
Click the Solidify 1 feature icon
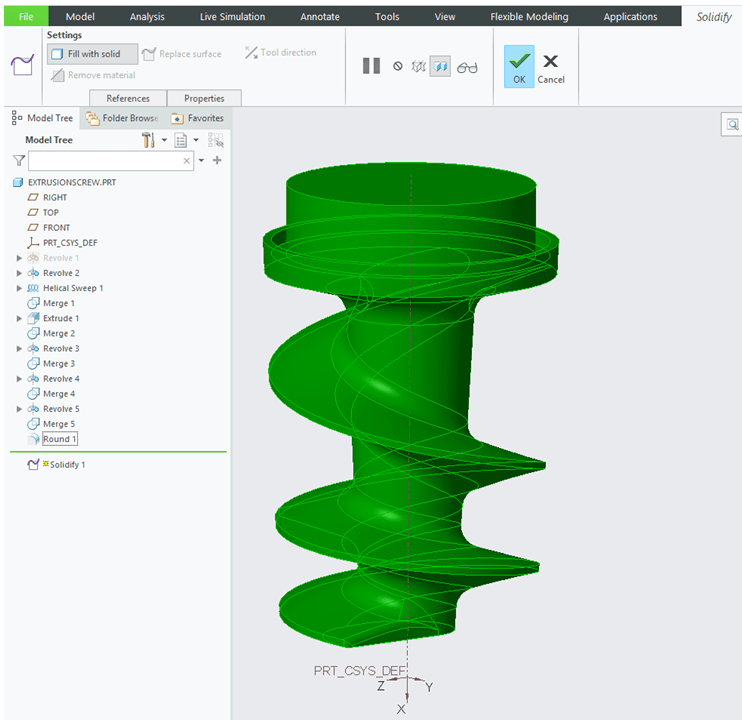coord(33,465)
